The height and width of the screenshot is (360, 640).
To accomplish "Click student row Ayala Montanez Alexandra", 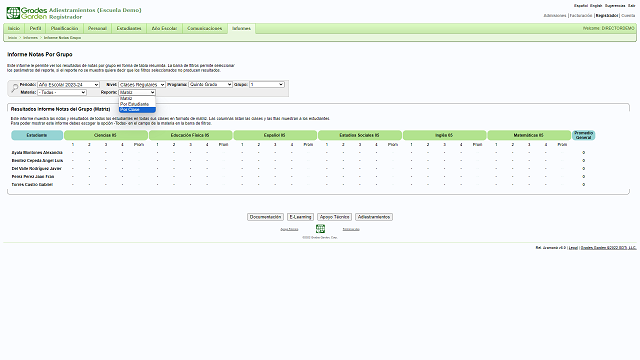I will click(x=37, y=153).
